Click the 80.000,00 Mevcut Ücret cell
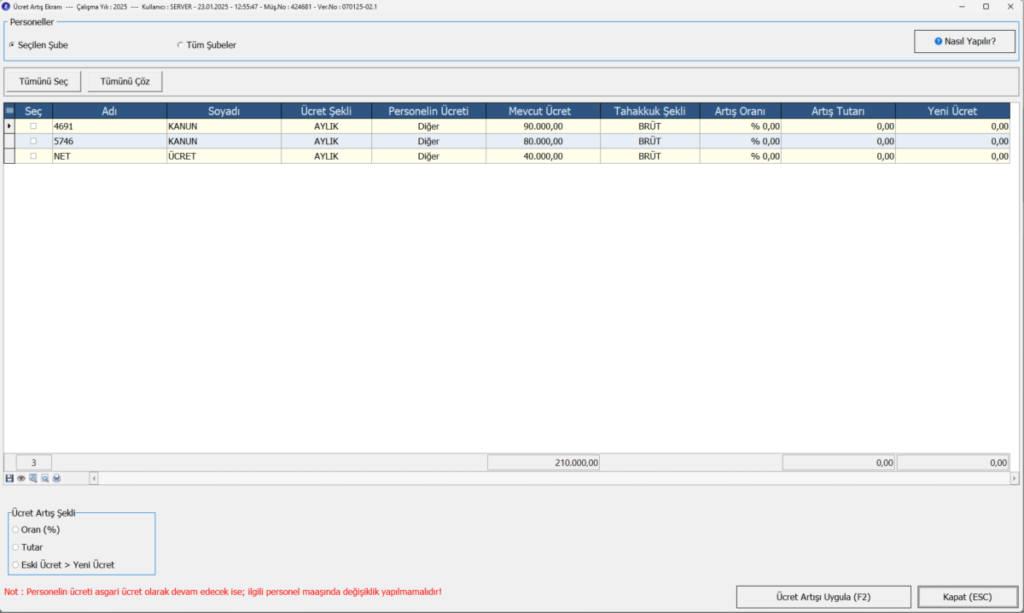Image resolution: width=1024 pixels, height=613 pixels. [543, 141]
